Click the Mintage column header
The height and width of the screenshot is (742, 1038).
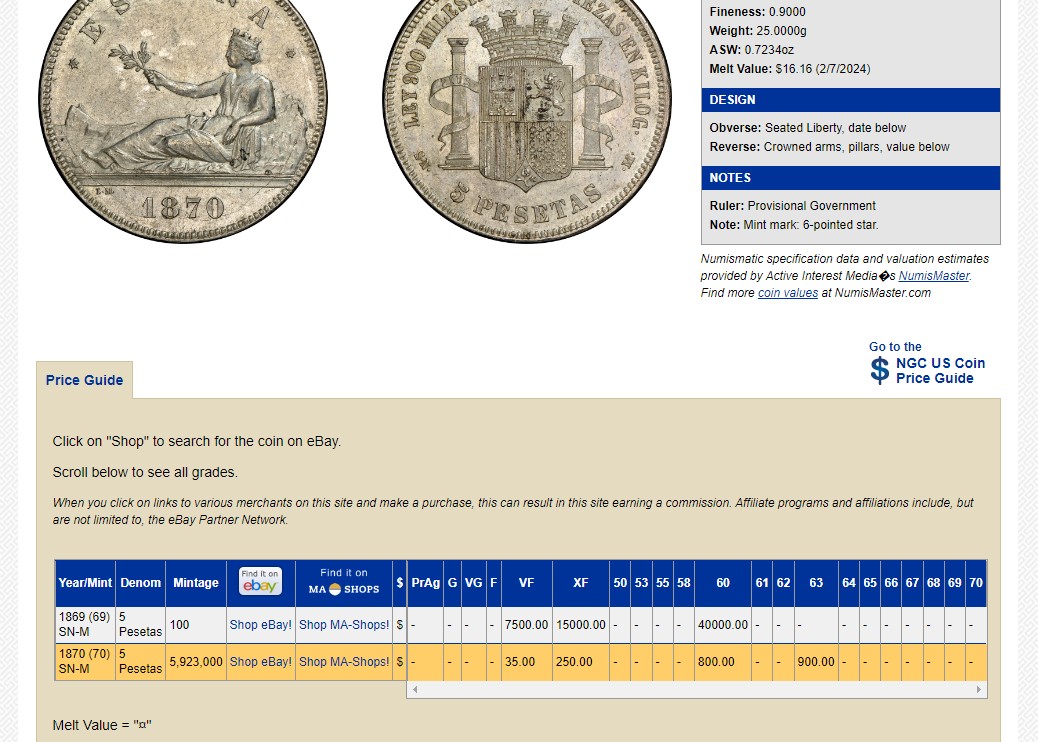(196, 583)
